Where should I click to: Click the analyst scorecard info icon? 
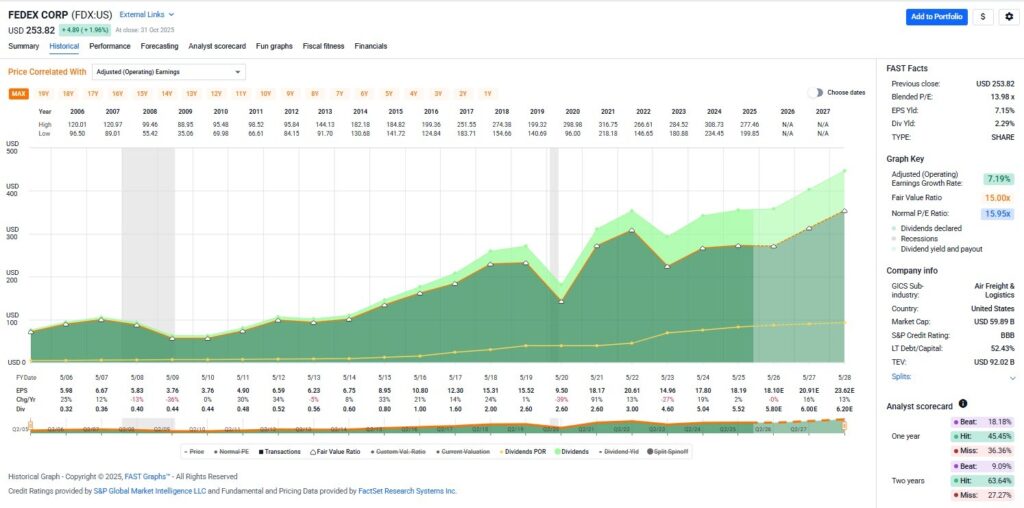click(963, 404)
